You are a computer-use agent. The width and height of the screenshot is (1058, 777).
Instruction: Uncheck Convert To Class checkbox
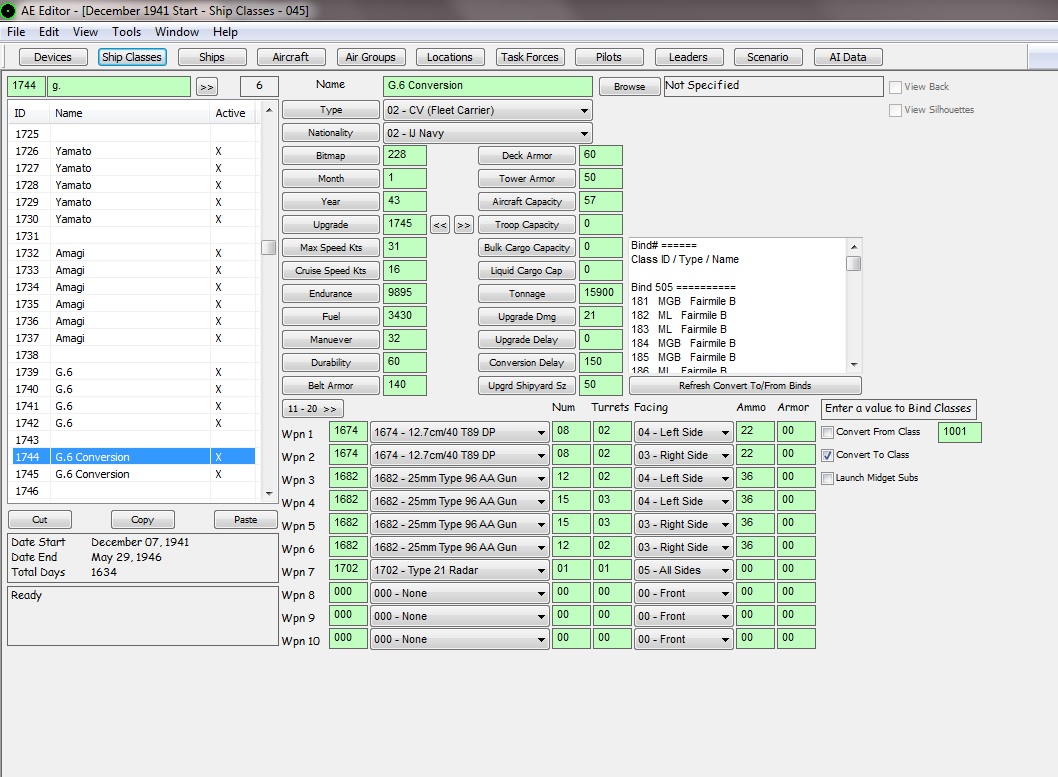click(x=827, y=455)
